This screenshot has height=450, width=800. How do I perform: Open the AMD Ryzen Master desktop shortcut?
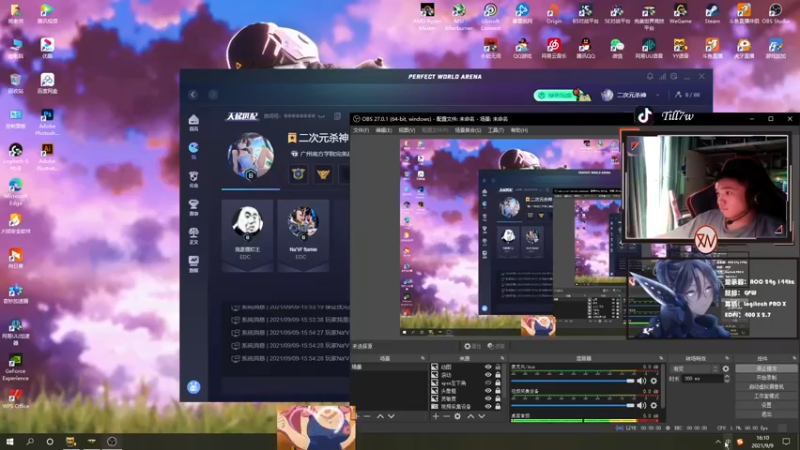tap(427, 17)
